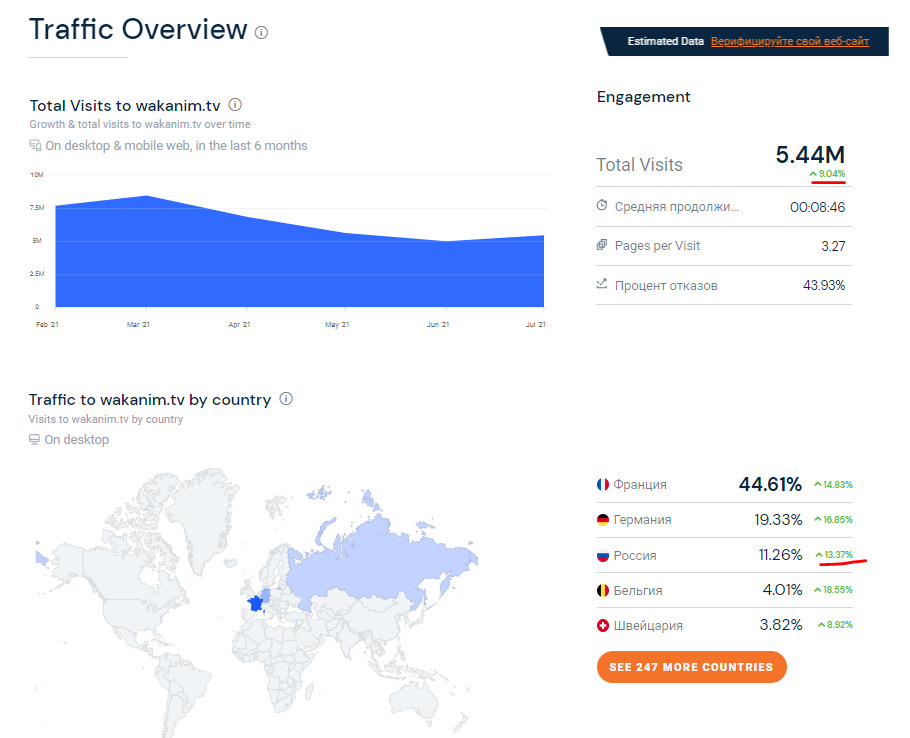
Task: Click the Belgian flag icon
Action: click(603, 591)
